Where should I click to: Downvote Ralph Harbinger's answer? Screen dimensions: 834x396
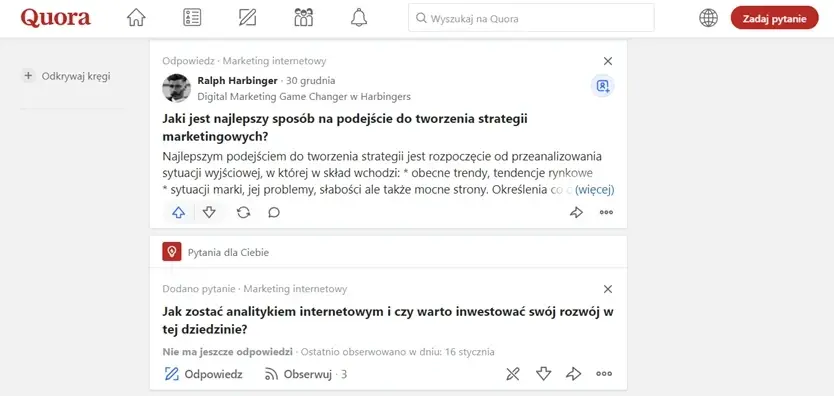pos(209,213)
